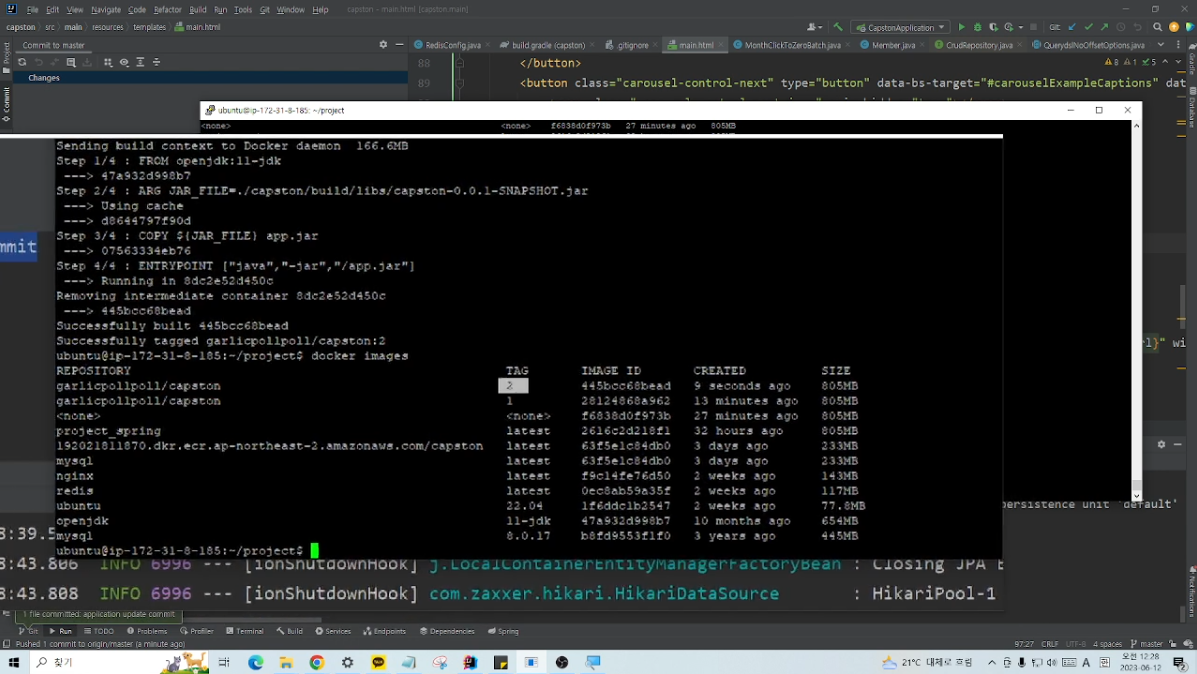The height and width of the screenshot is (674, 1197).
Task: Click the Stop run icon
Action: [x=1034, y=27]
